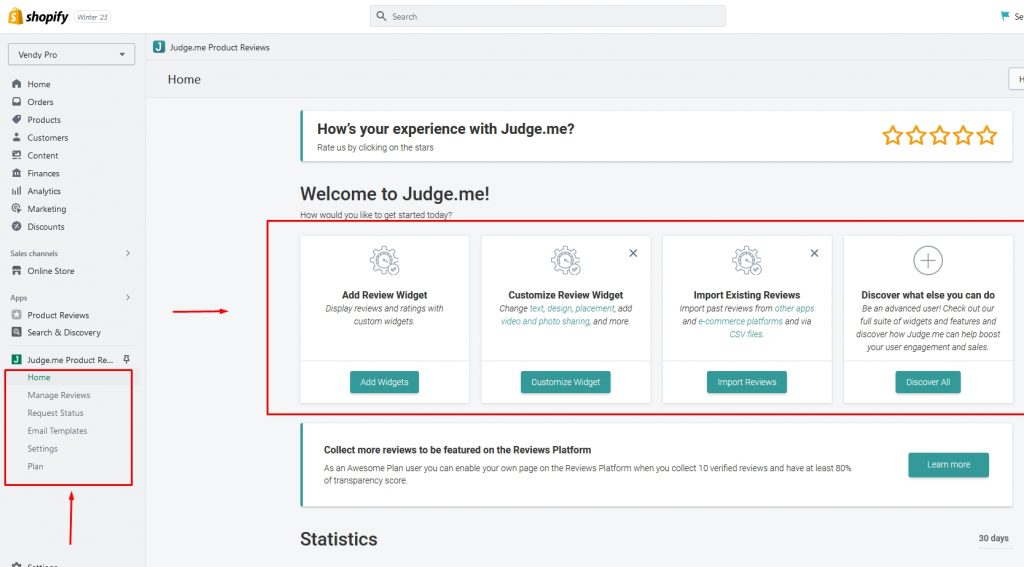The width and height of the screenshot is (1024, 567).
Task: Click the Marketing target icon
Action: click(x=16, y=208)
